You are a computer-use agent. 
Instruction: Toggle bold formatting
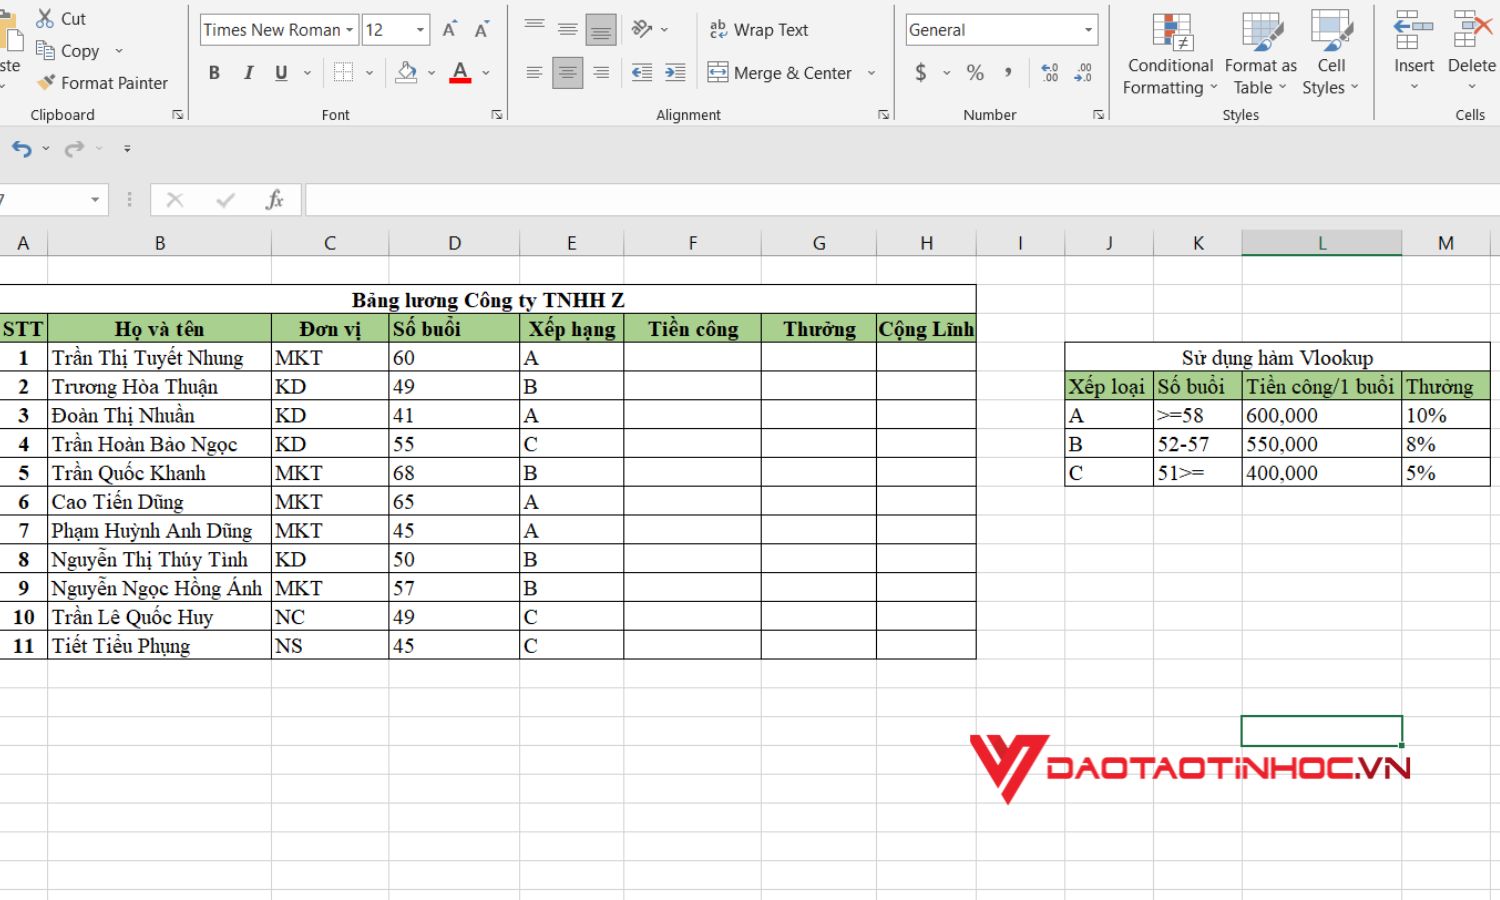click(x=213, y=72)
